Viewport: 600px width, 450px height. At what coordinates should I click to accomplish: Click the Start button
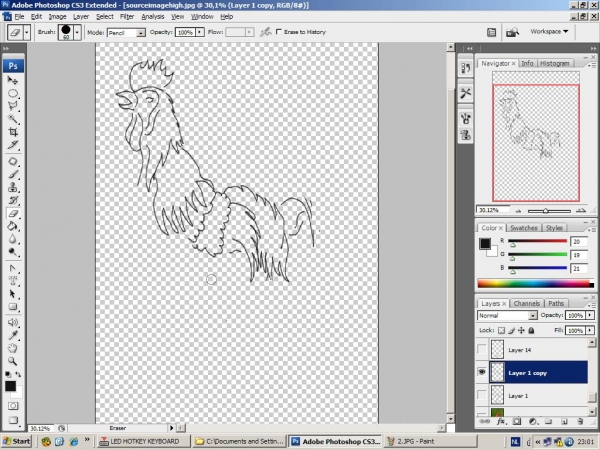[16, 441]
